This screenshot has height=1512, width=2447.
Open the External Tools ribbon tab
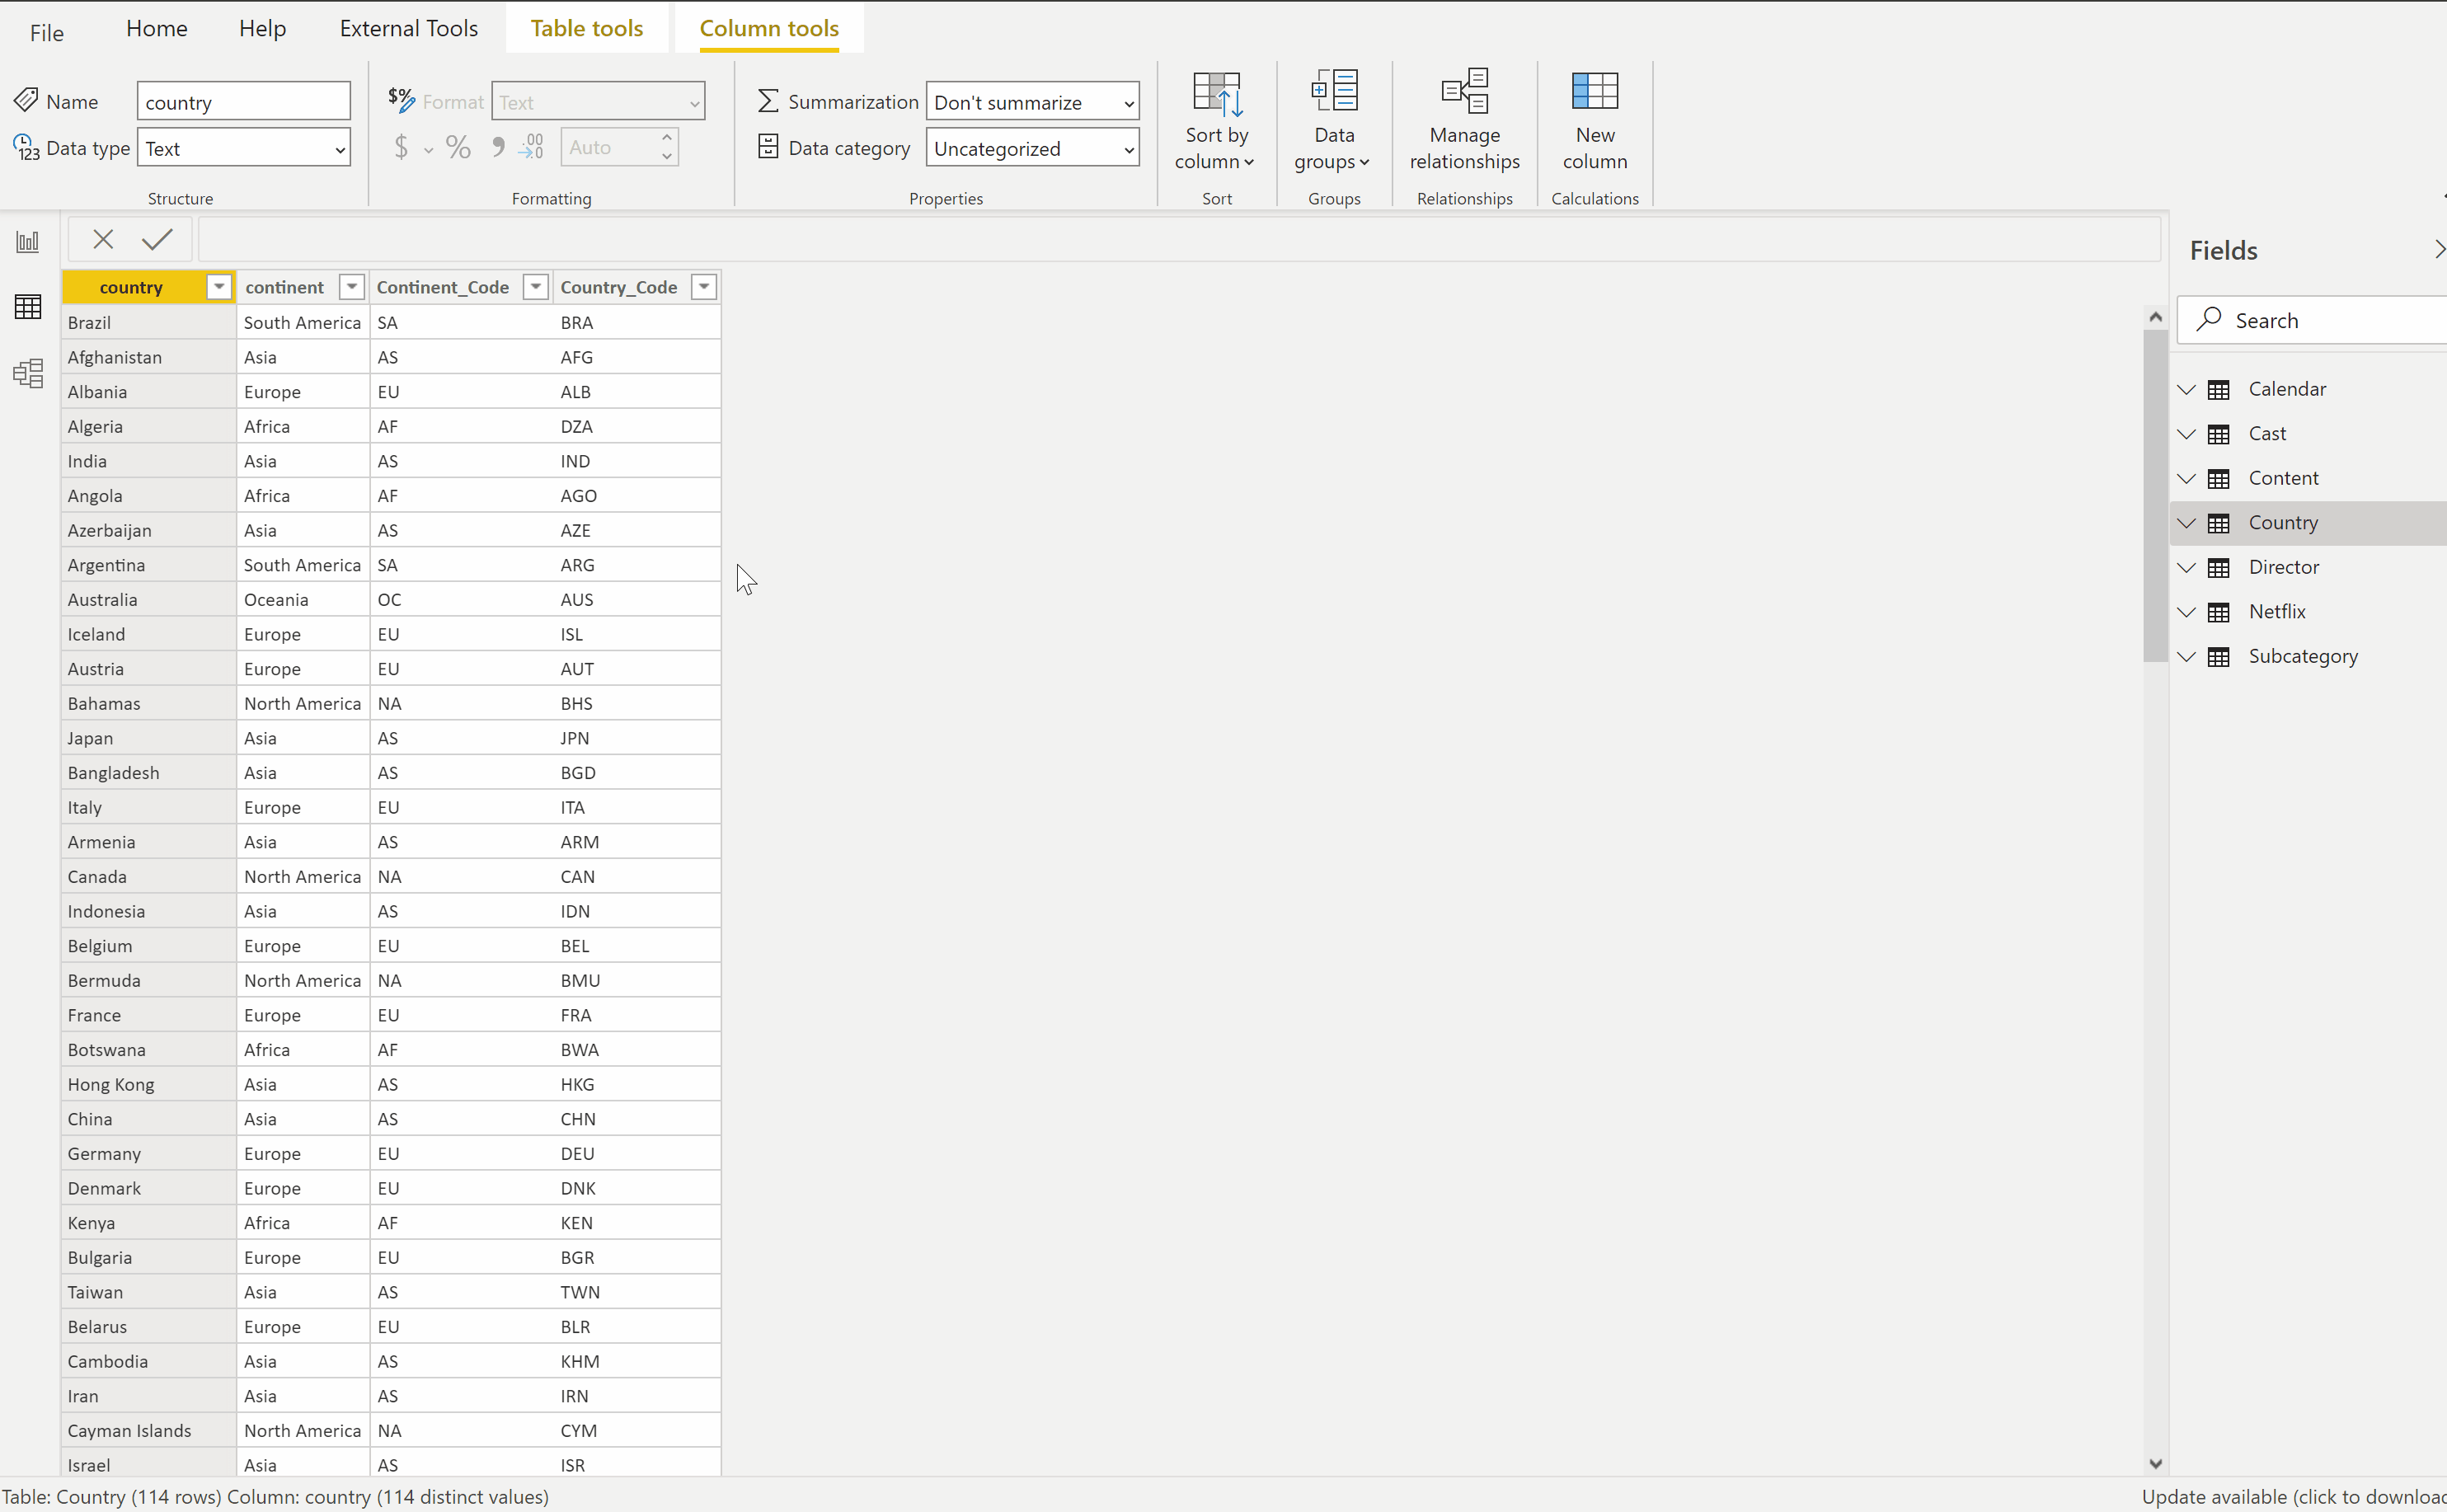point(408,27)
